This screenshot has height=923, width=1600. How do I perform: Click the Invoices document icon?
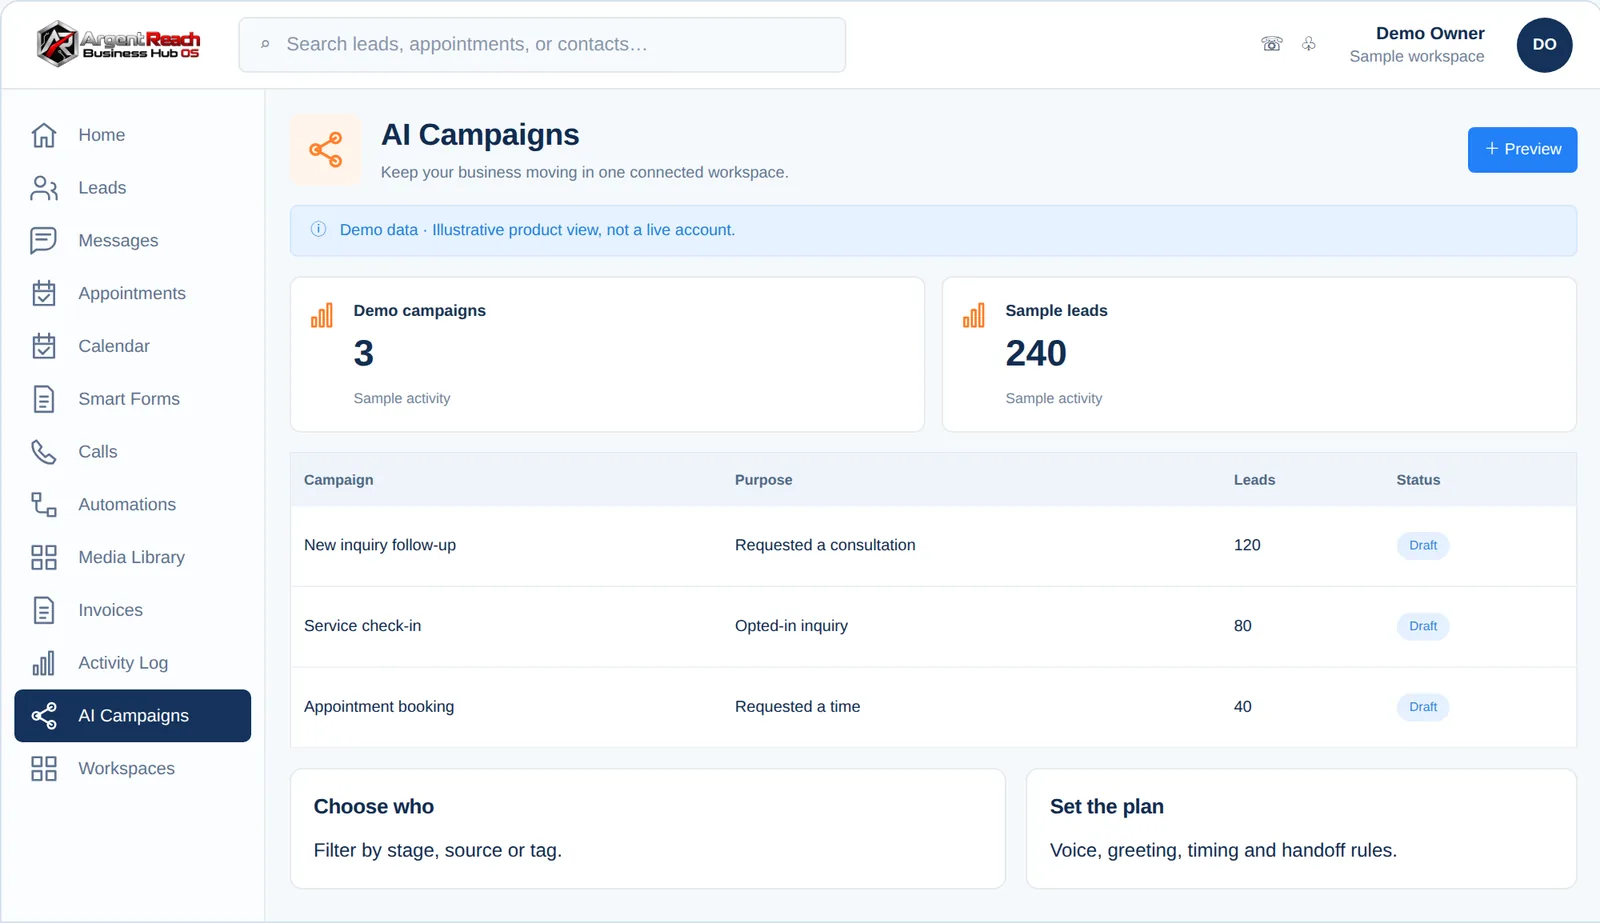pyautogui.click(x=43, y=610)
